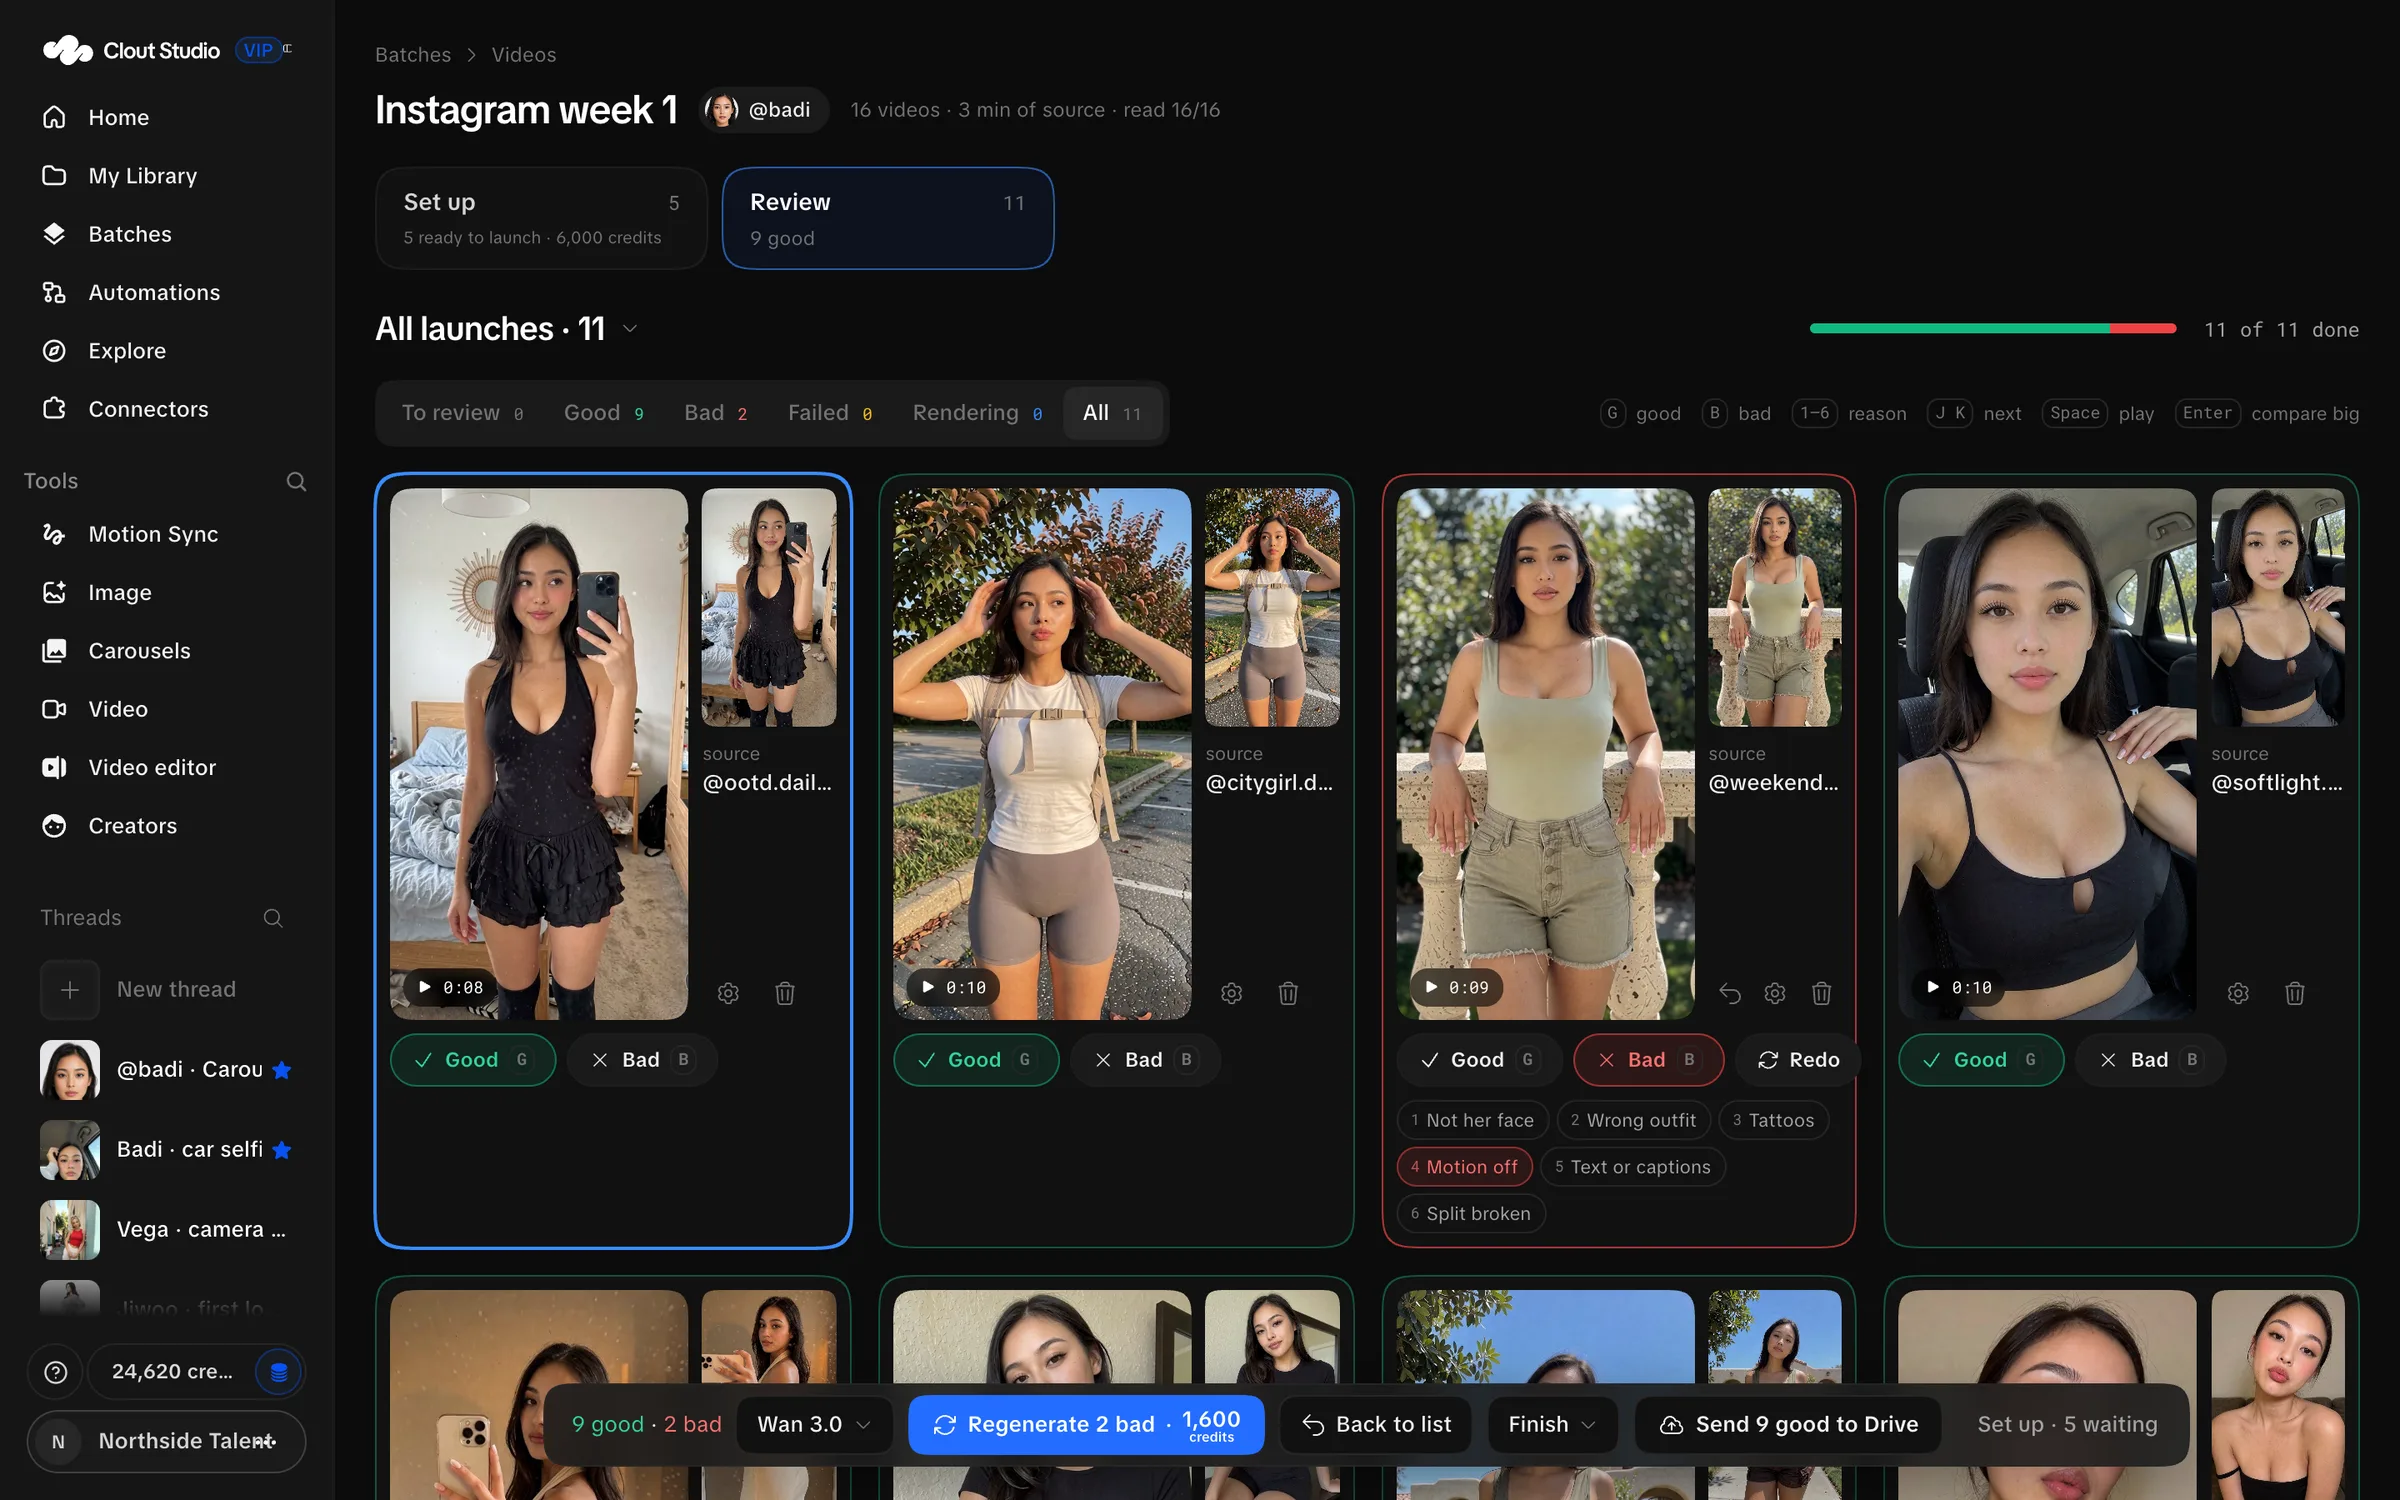
Task: Select the Wrong outfit reason
Action: click(1633, 1120)
